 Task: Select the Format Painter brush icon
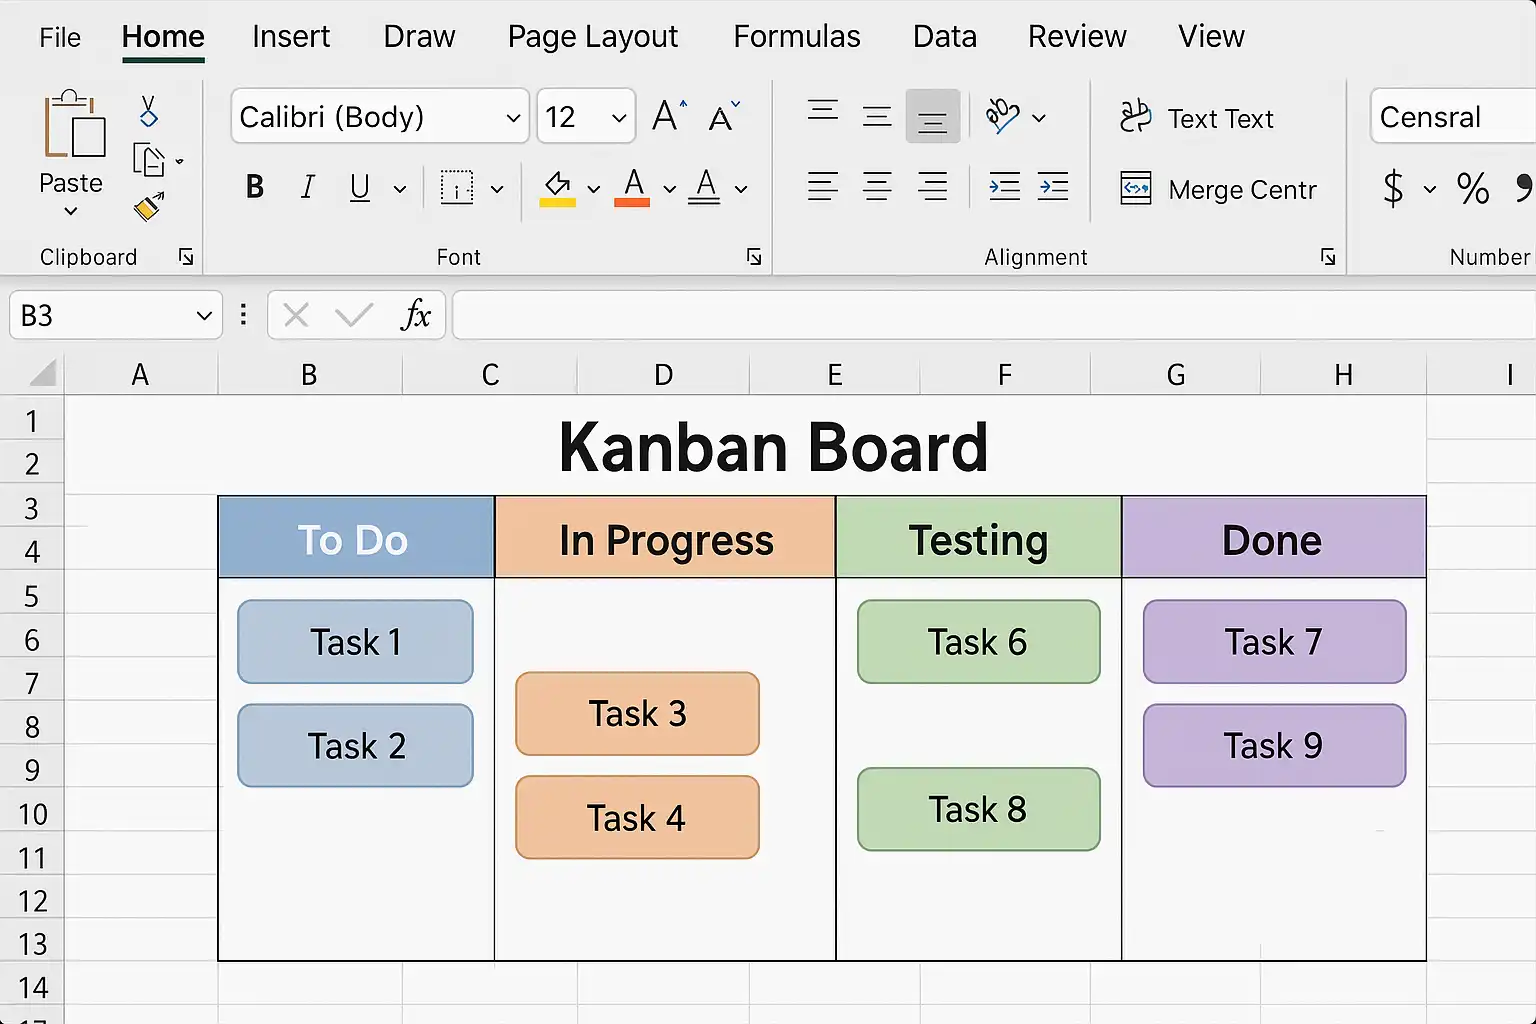coord(148,206)
